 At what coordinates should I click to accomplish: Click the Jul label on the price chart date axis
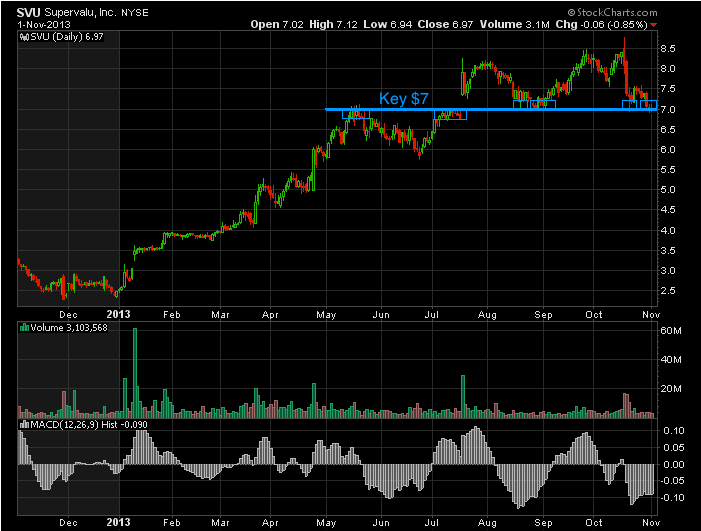click(x=432, y=315)
